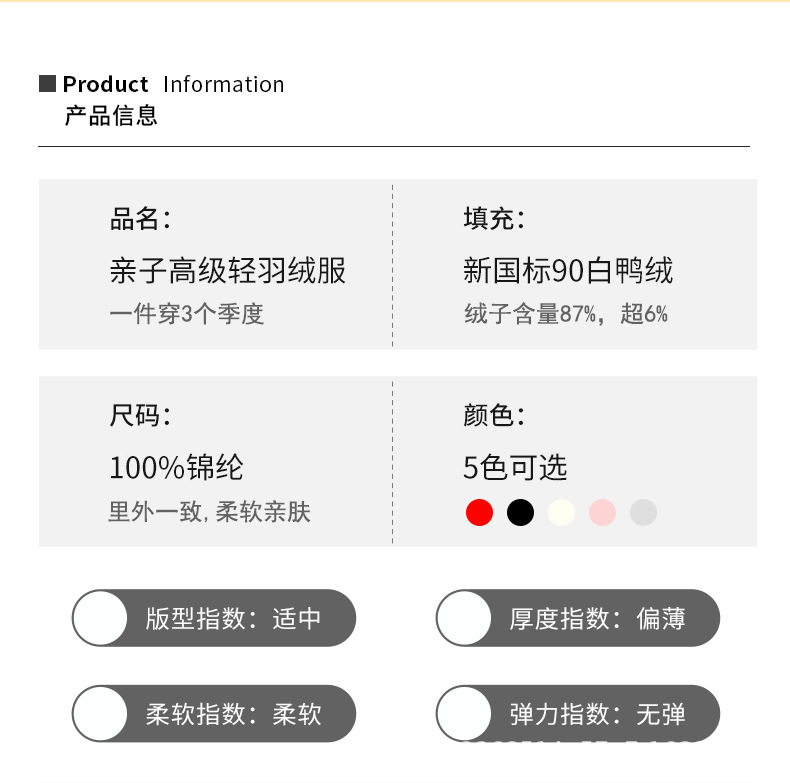This screenshot has height=783, width=790.
Task: Click the Product Information heading
Action: pos(173,84)
